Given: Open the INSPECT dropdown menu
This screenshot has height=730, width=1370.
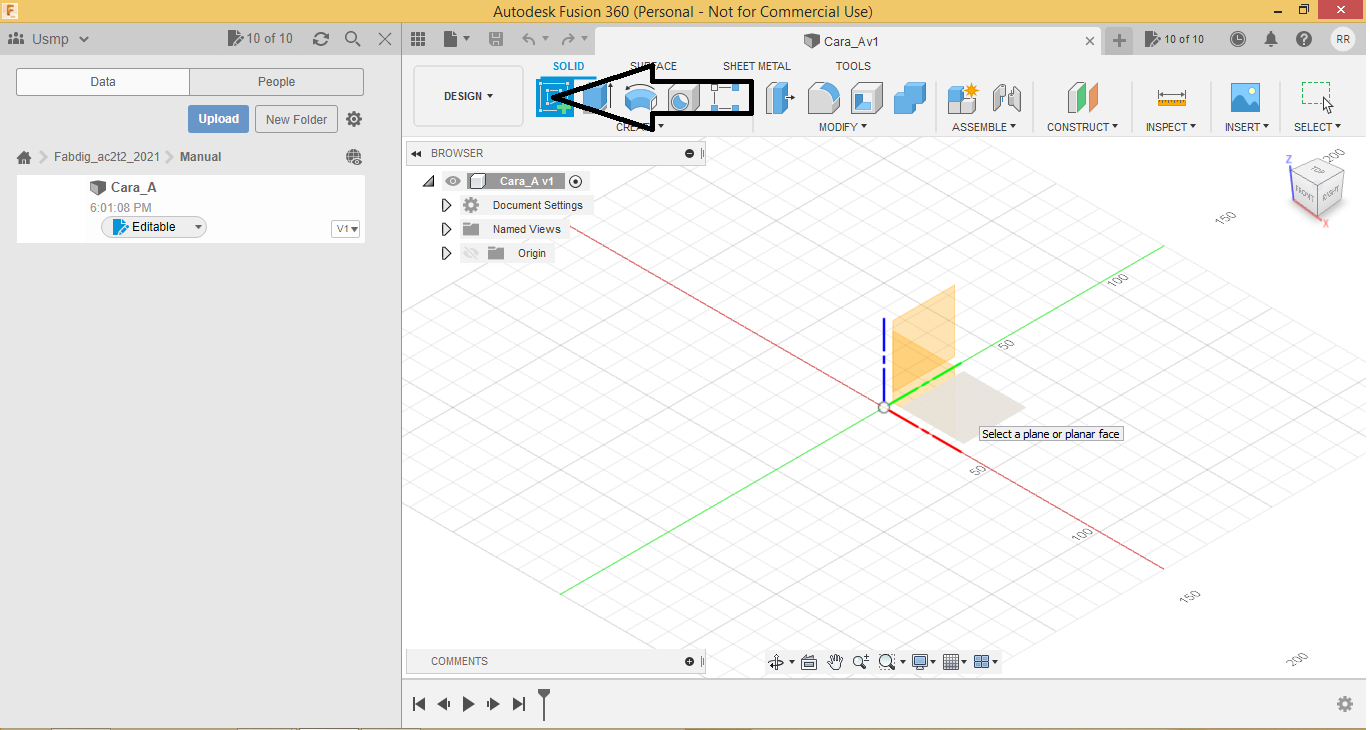Looking at the screenshot, I should pyautogui.click(x=1171, y=127).
